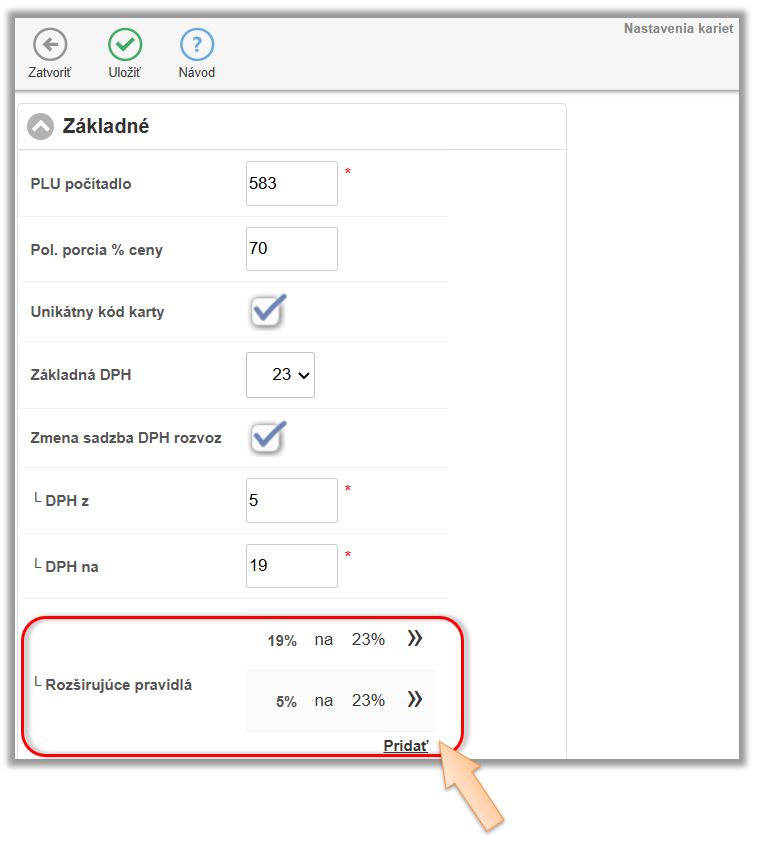The image size is (757, 848).
Task: Click the Základné section heading
Action: click(106, 127)
